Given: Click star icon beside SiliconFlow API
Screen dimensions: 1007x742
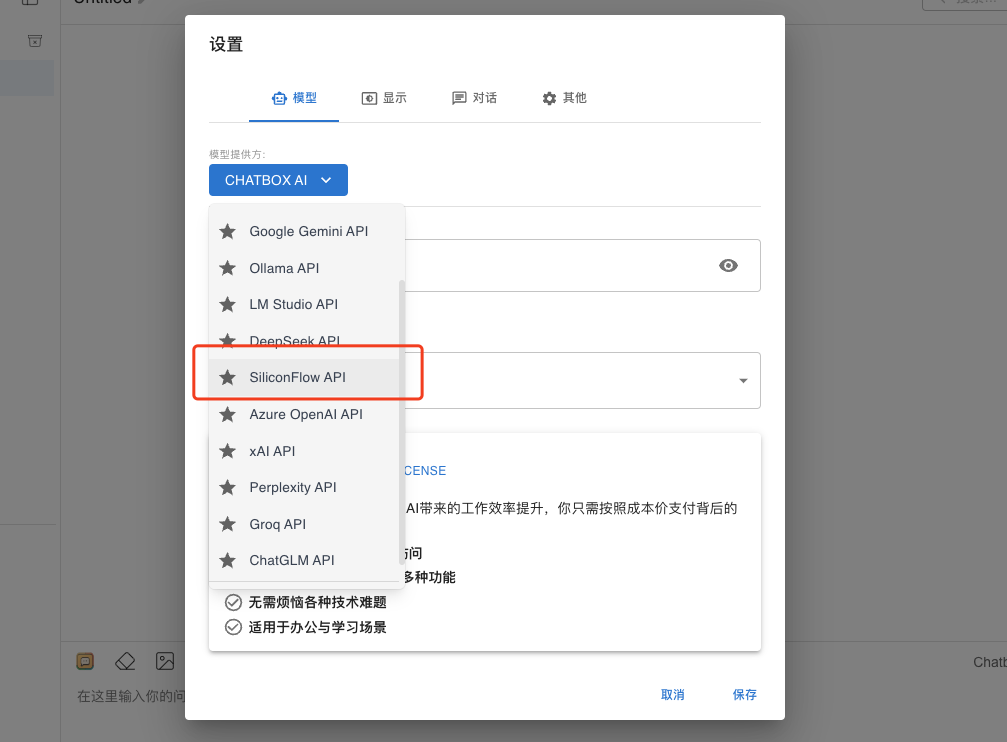Looking at the screenshot, I should click(227, 377).
